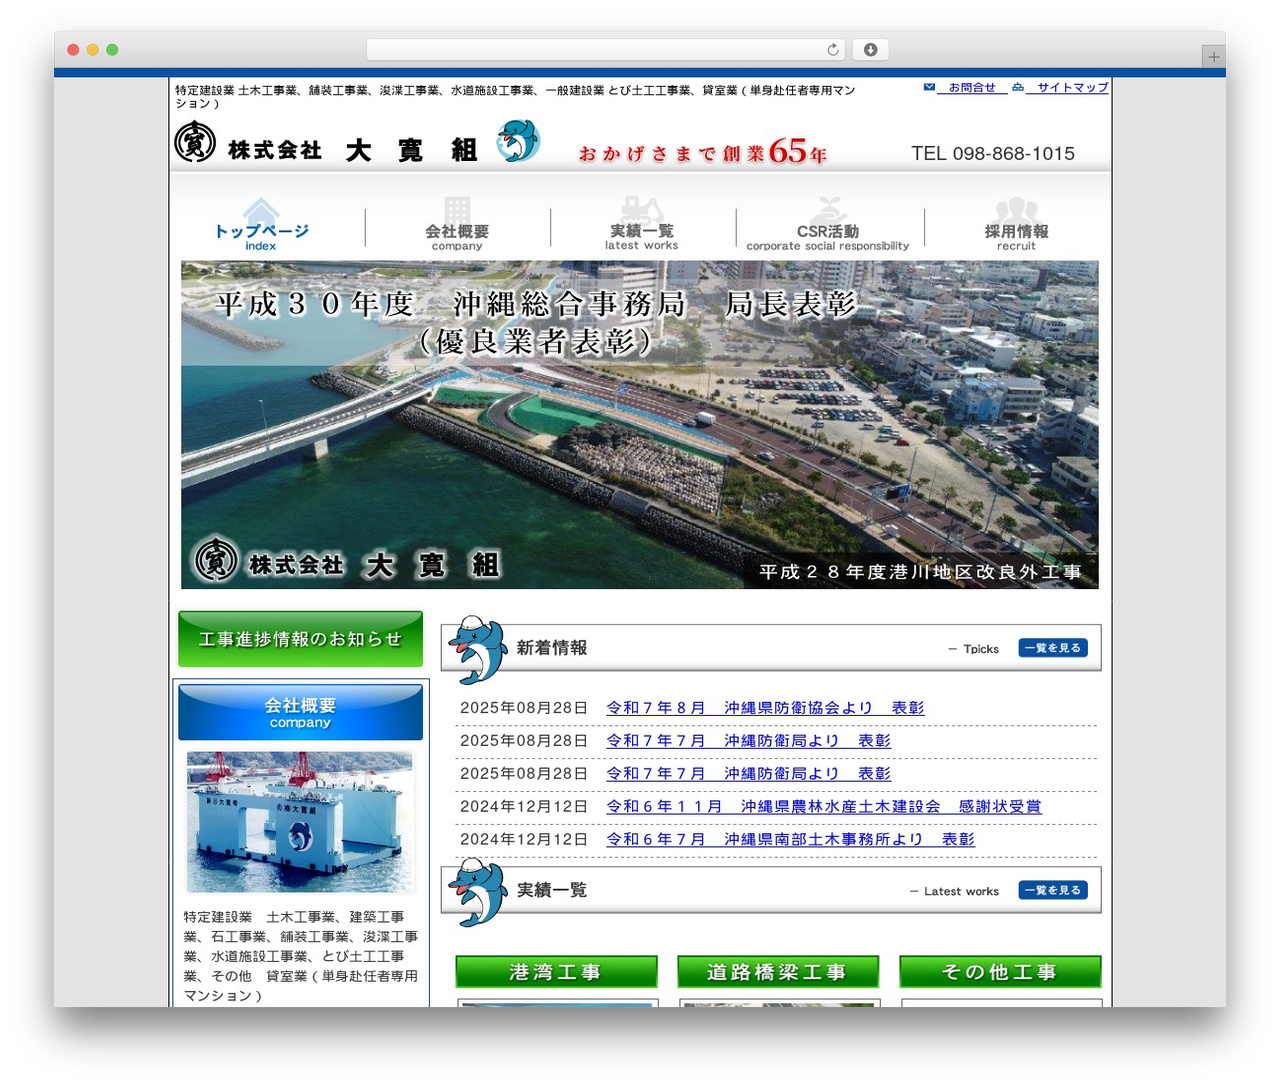Click the dolphin icon beside 実績一覧 heading
This screenshot has width=1280, height=1084.
[479, 891]
